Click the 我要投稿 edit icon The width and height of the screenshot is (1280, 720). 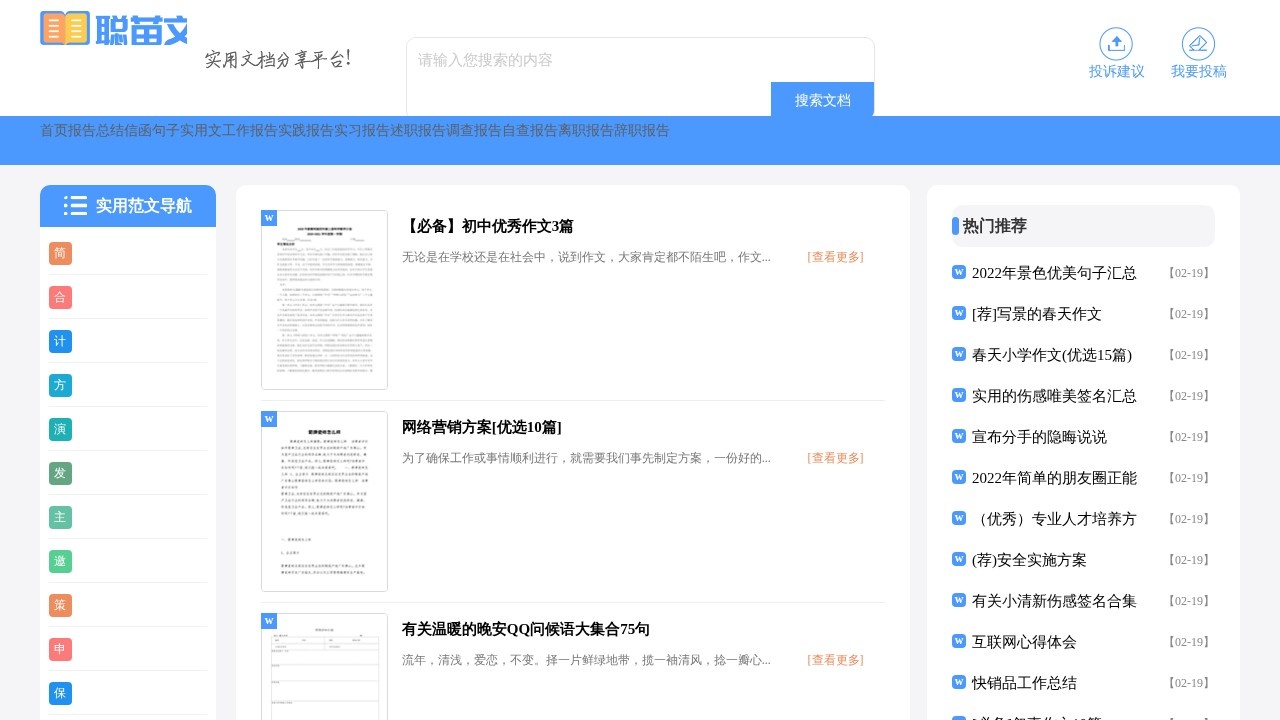pos(1198,44)
